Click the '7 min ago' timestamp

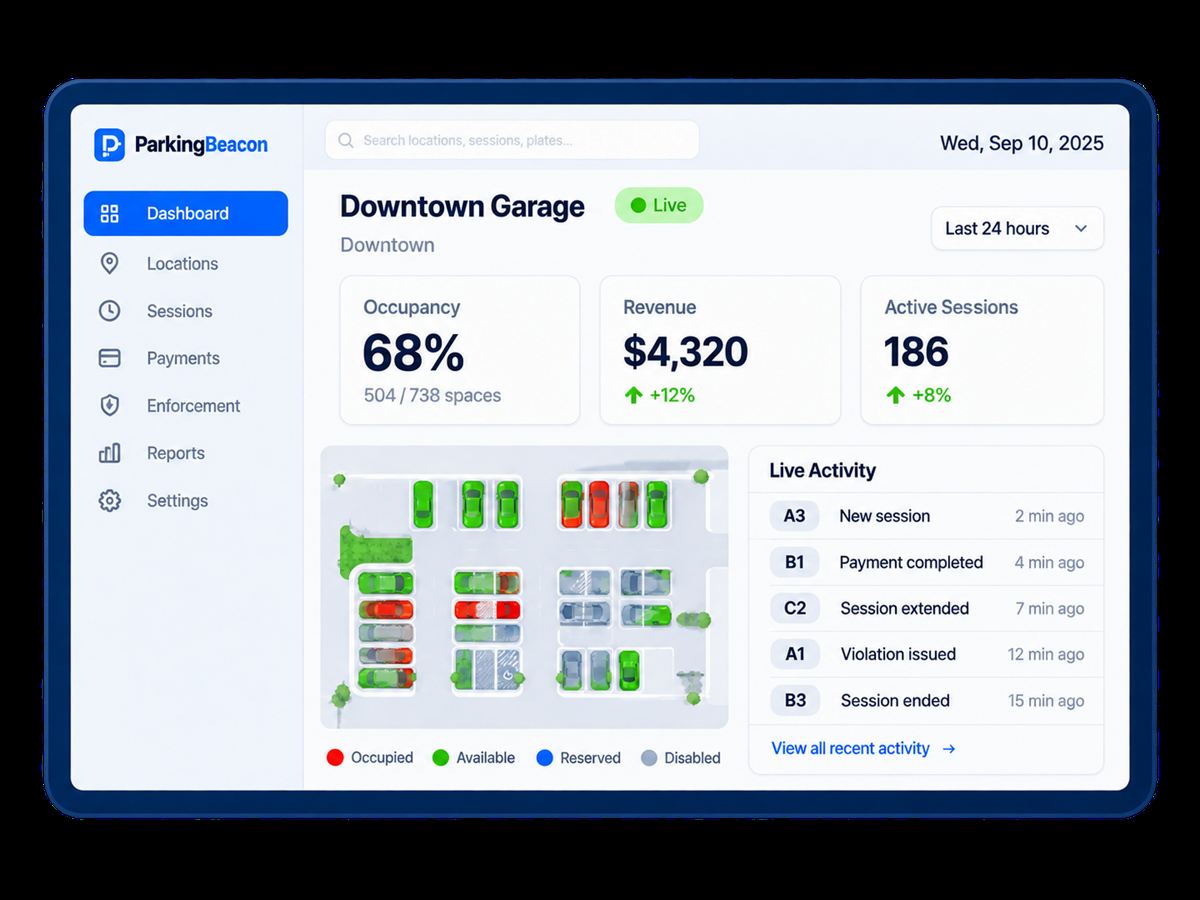click(x=1049, y=608)
